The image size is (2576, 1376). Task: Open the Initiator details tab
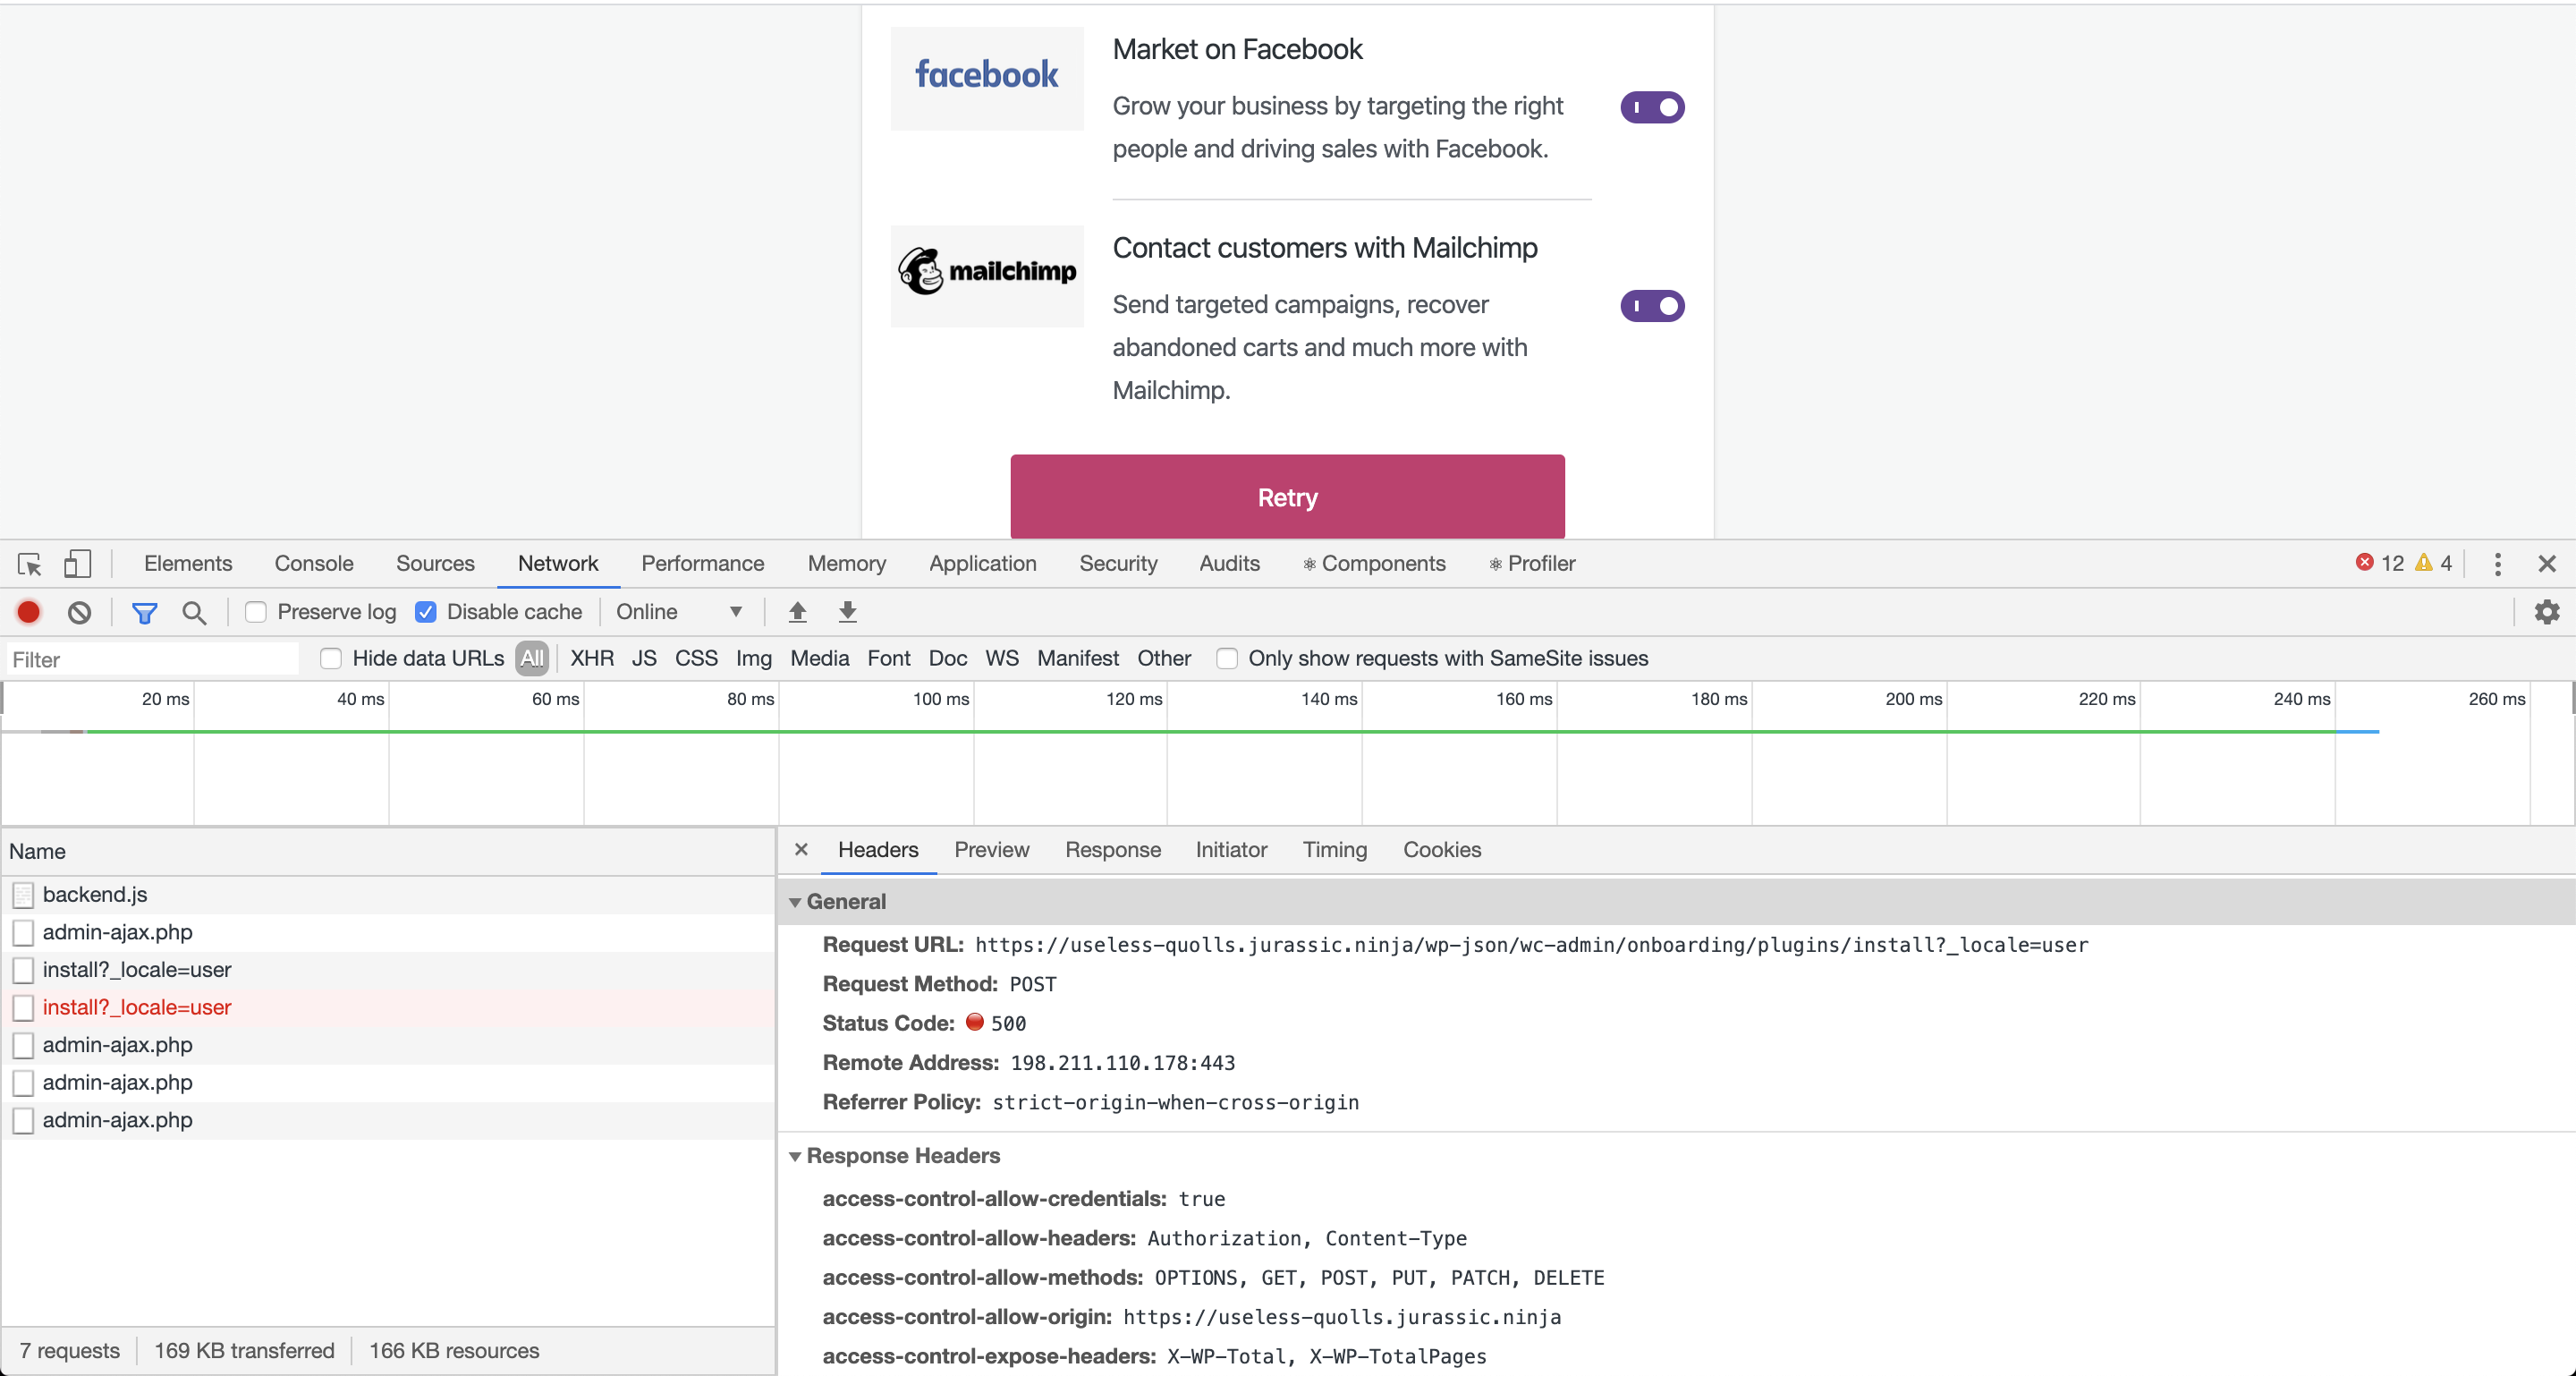[x=1231, y=850]
